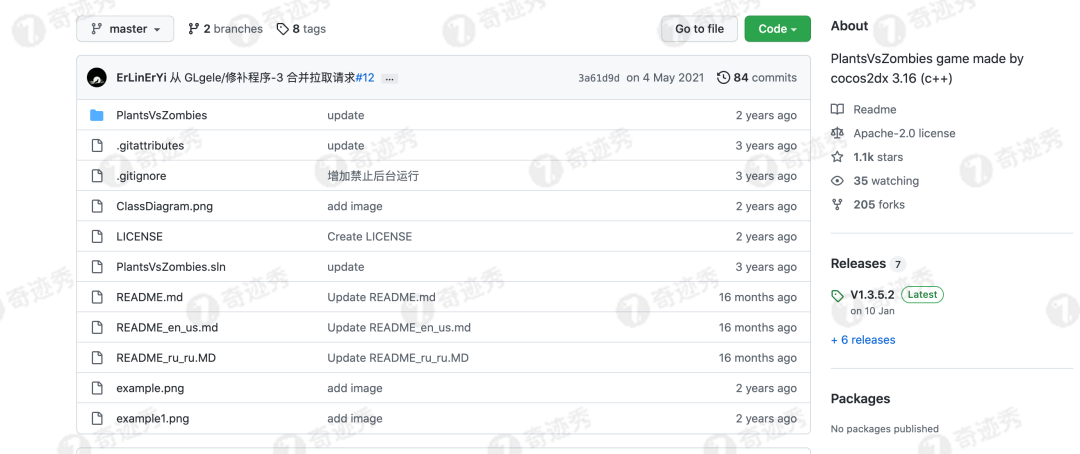This screenshot has width=1080, height=454.
Task: Click the tag icon beside 8 tags
Action: [282, 29]
